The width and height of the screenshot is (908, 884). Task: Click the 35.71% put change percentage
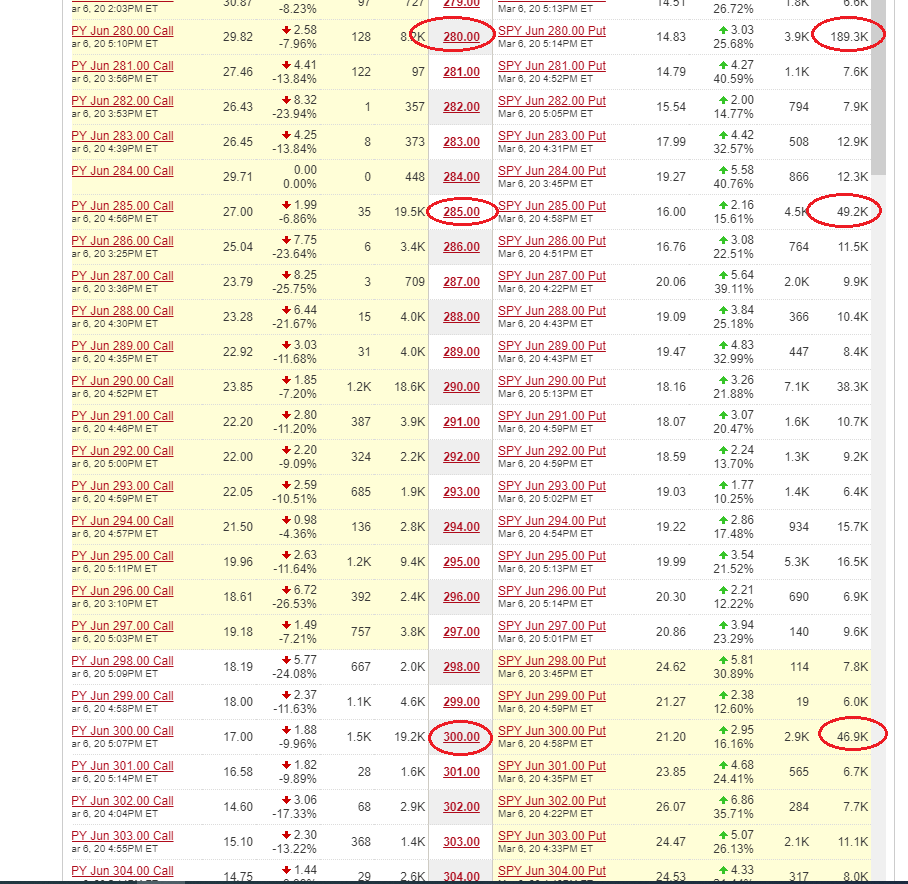click(x=734, y=814)
